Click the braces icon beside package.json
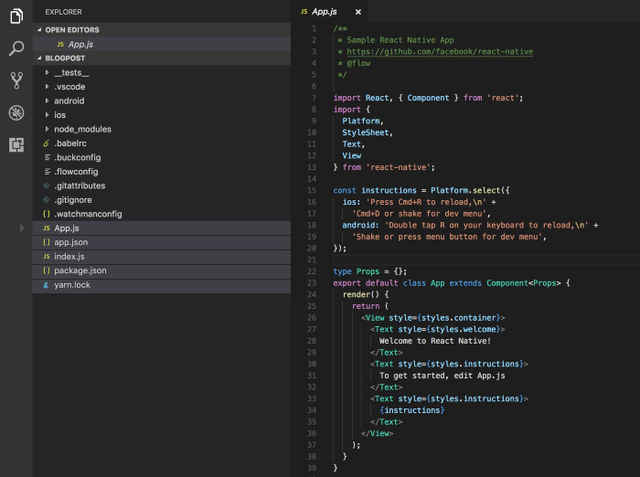640x477 pixels. click(47, 271)
